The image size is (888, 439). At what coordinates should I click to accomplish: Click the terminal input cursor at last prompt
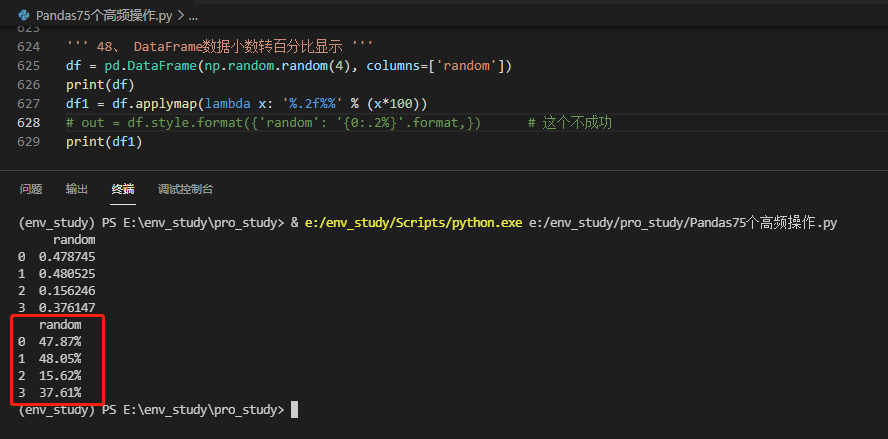294,410
